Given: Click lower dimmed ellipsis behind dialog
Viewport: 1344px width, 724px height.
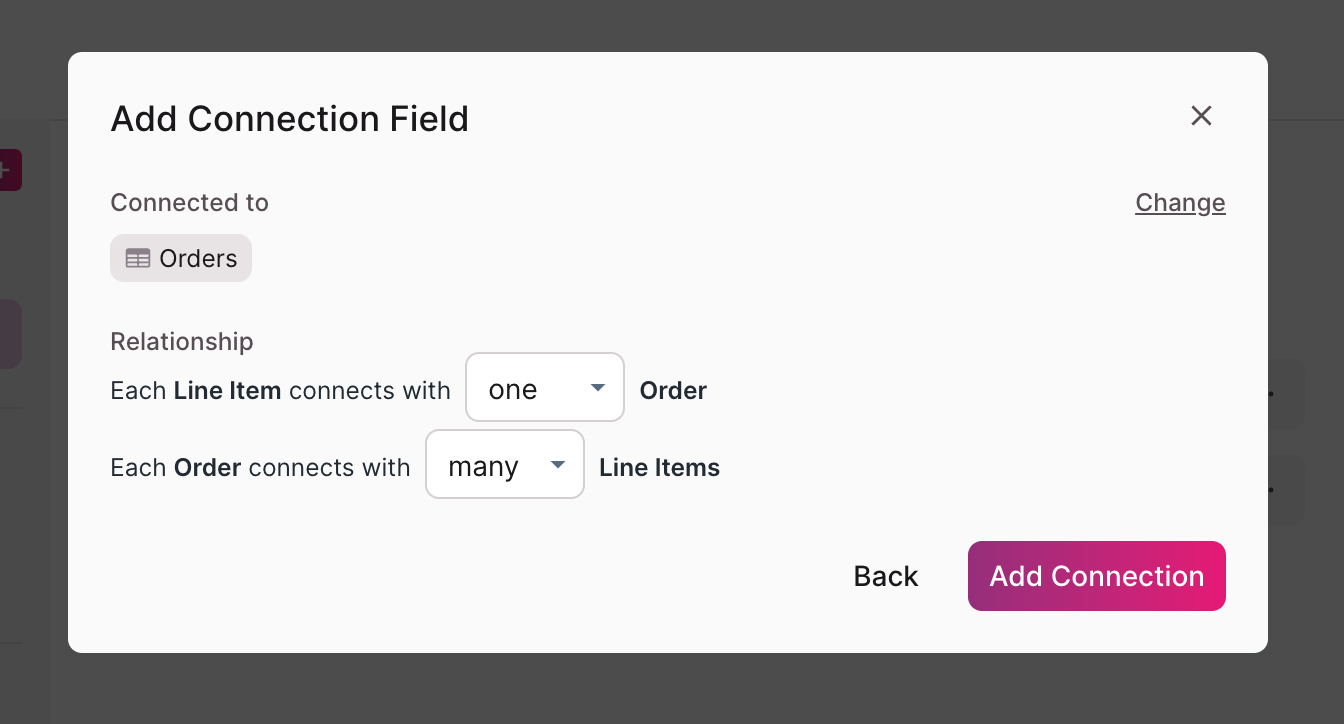Looking at the screenshot, I should (1272, 490).
